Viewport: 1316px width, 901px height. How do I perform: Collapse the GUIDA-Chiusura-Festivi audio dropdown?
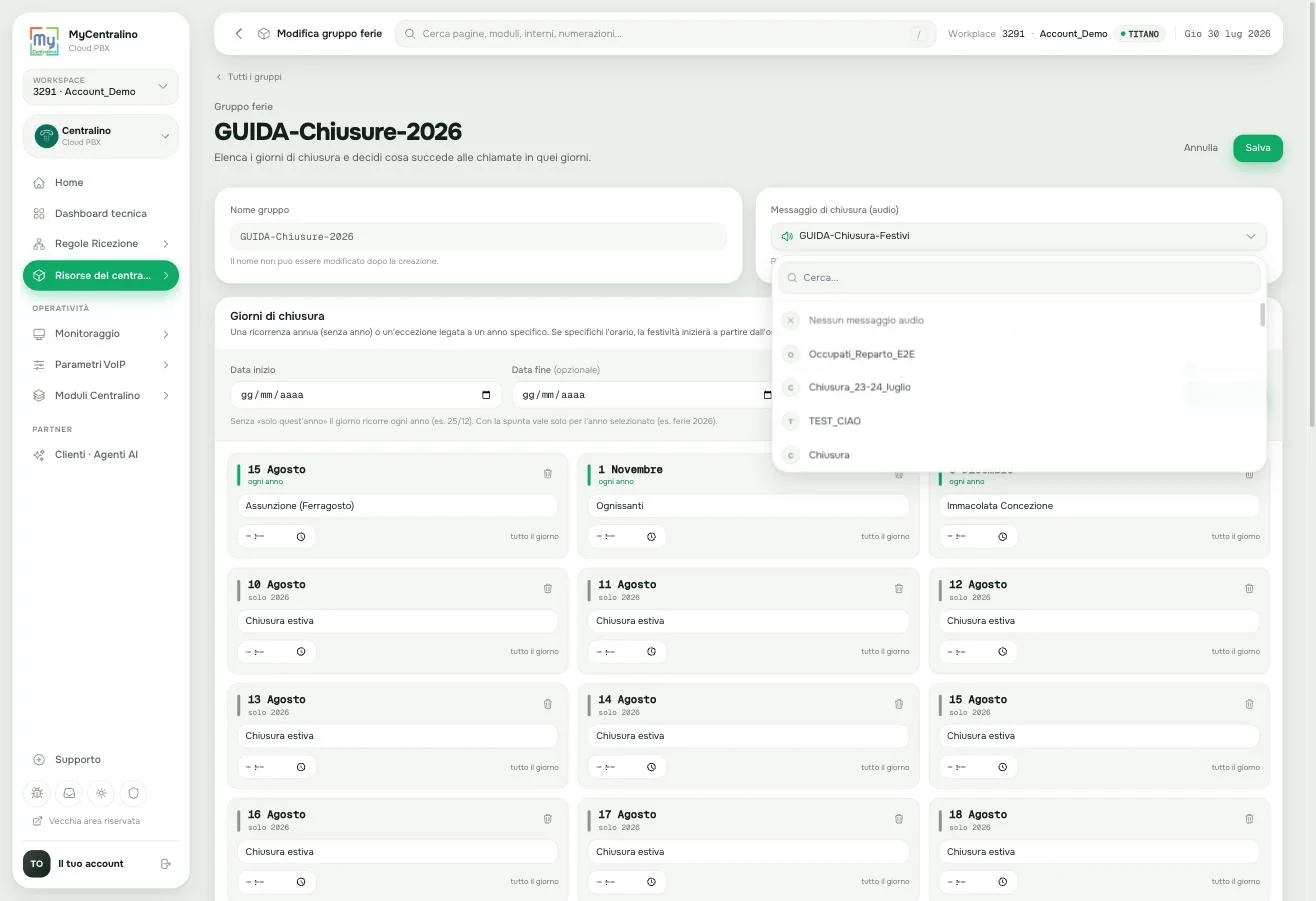pyautogui.click(x=1018, y=237)
